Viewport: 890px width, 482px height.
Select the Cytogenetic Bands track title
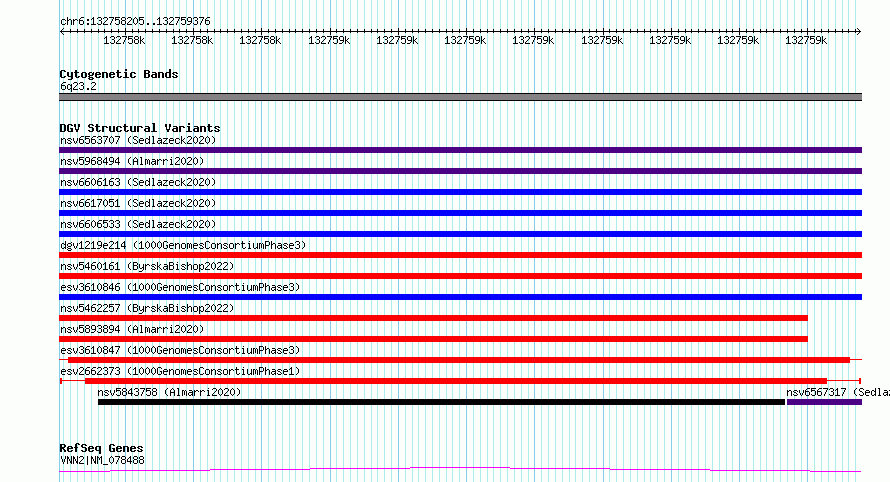(x=119, y=74)
